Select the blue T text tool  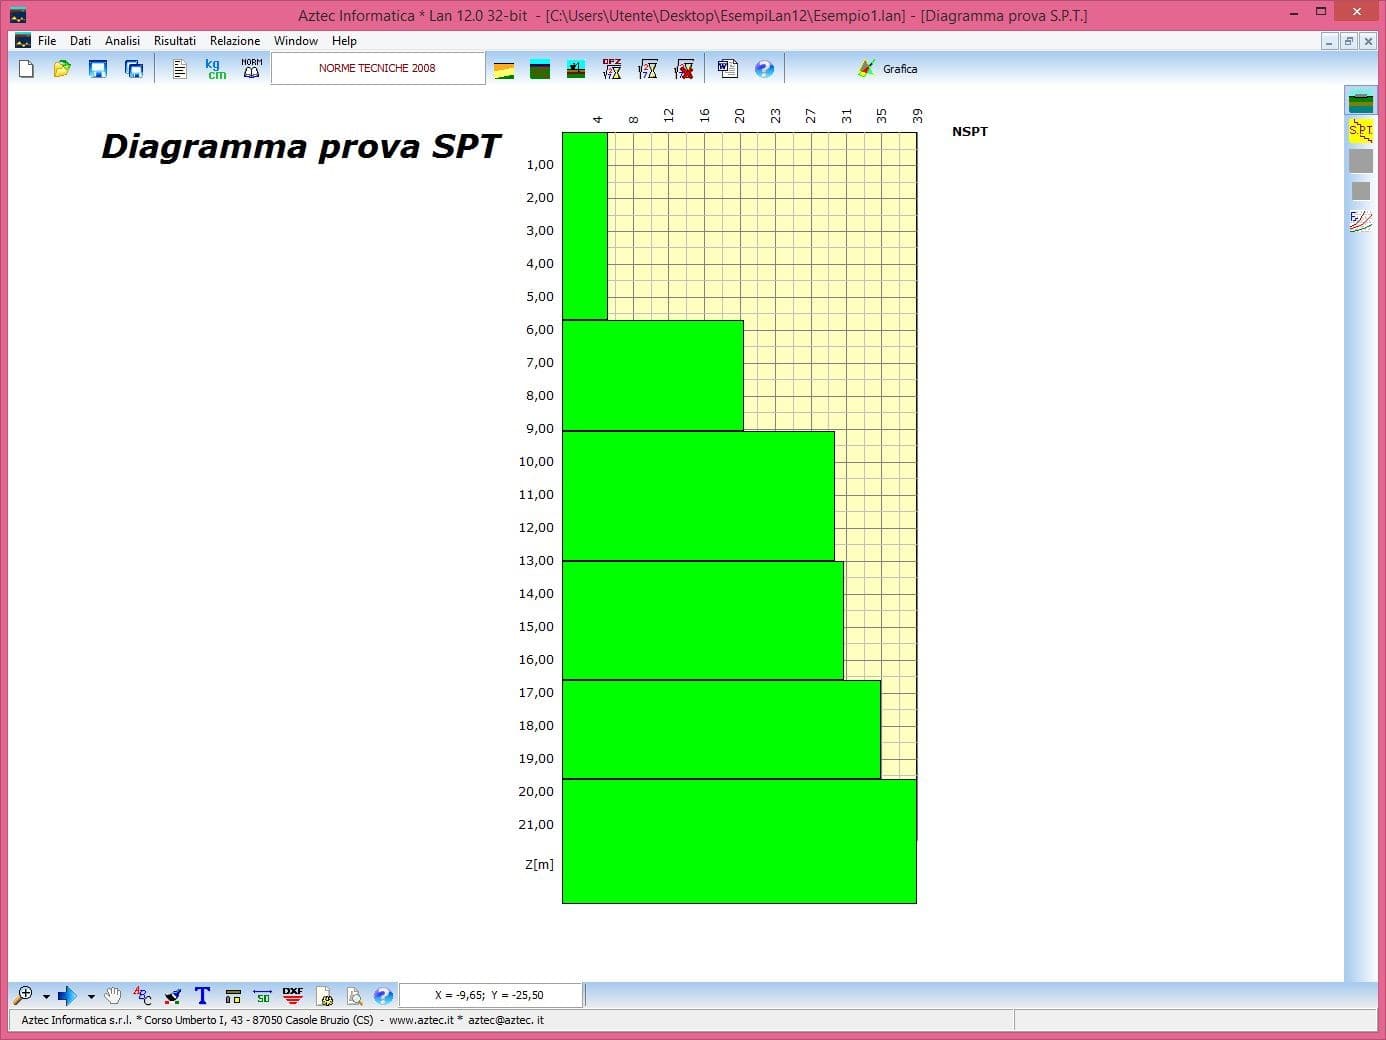click(203, 995)
